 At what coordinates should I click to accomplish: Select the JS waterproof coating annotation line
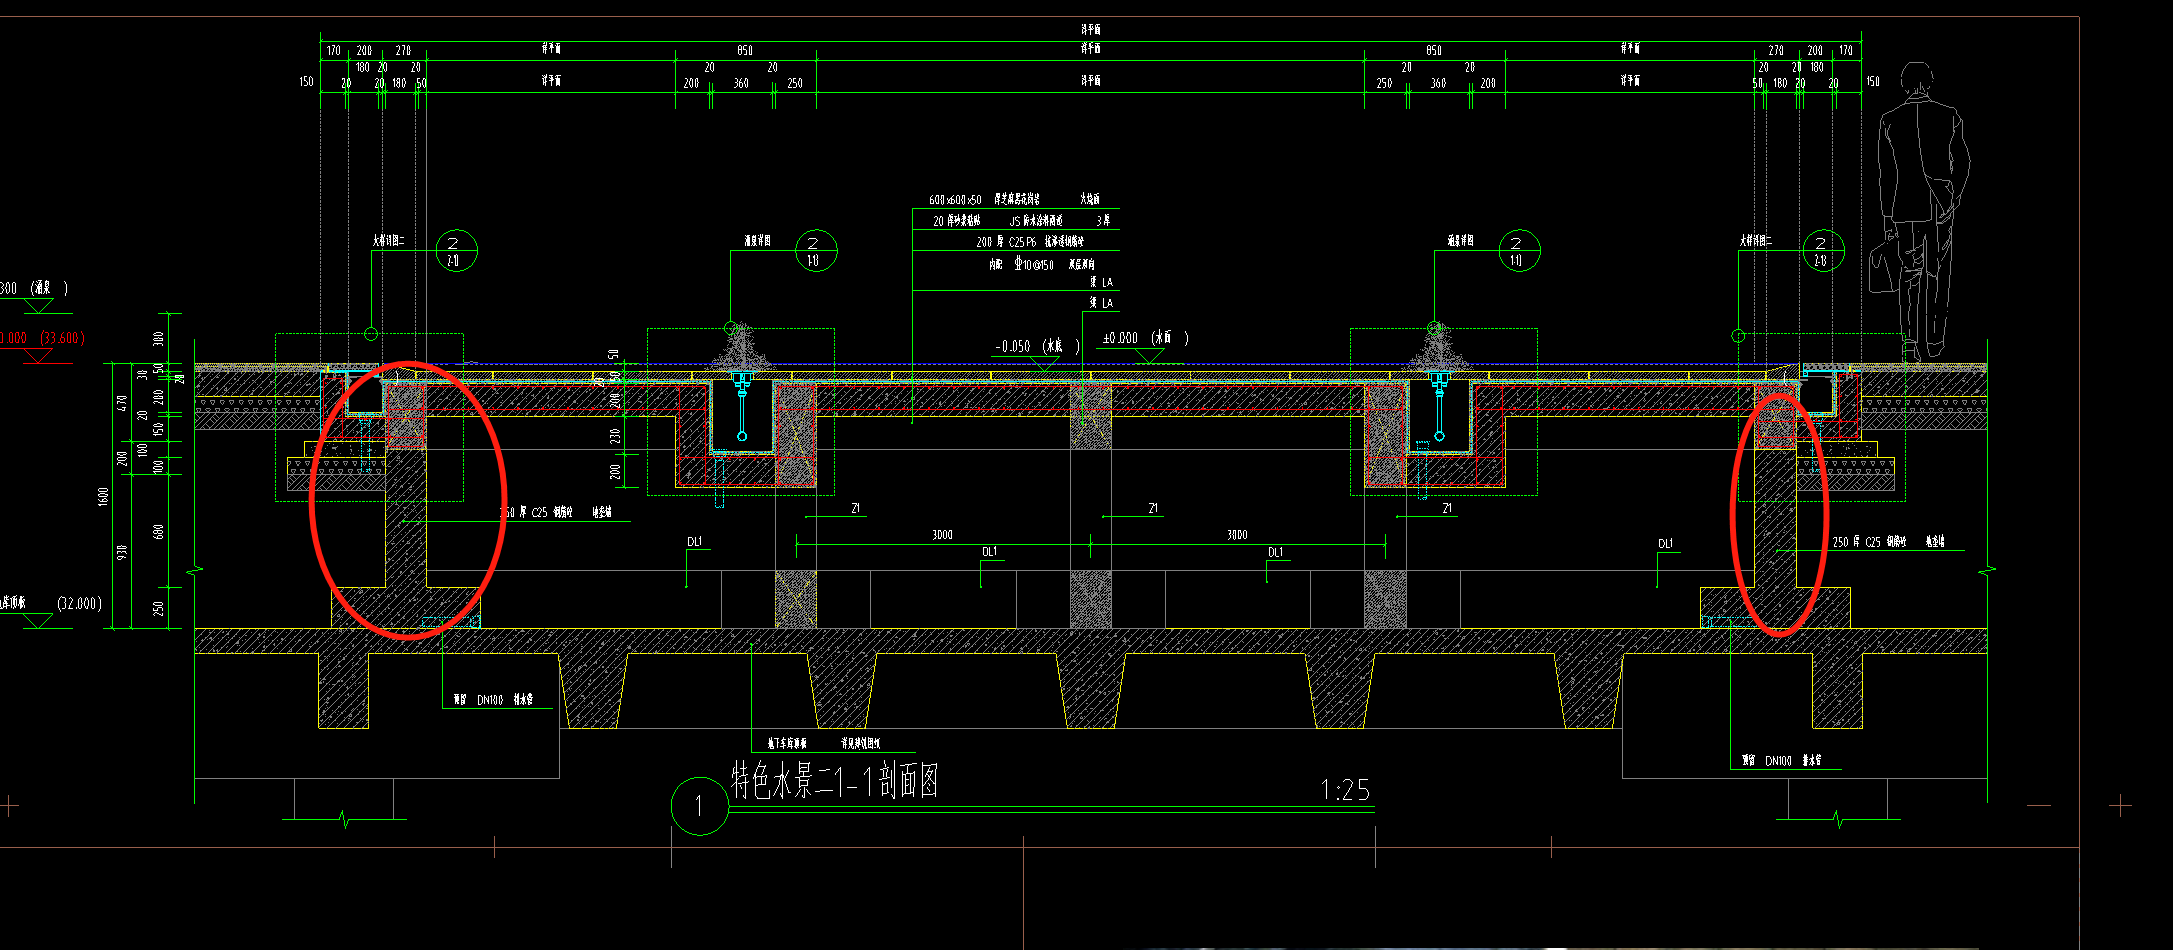click(1021, 221)
